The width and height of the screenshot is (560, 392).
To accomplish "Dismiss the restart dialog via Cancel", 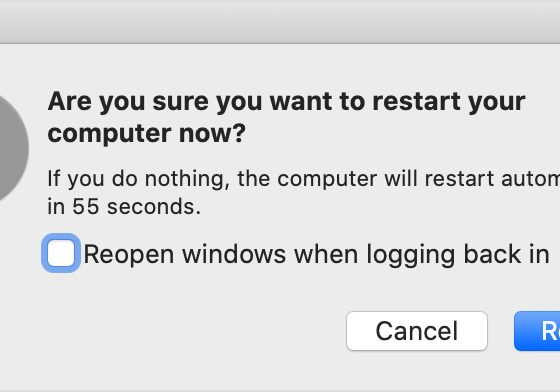I will pyautogui.click(x=417, y=331).
